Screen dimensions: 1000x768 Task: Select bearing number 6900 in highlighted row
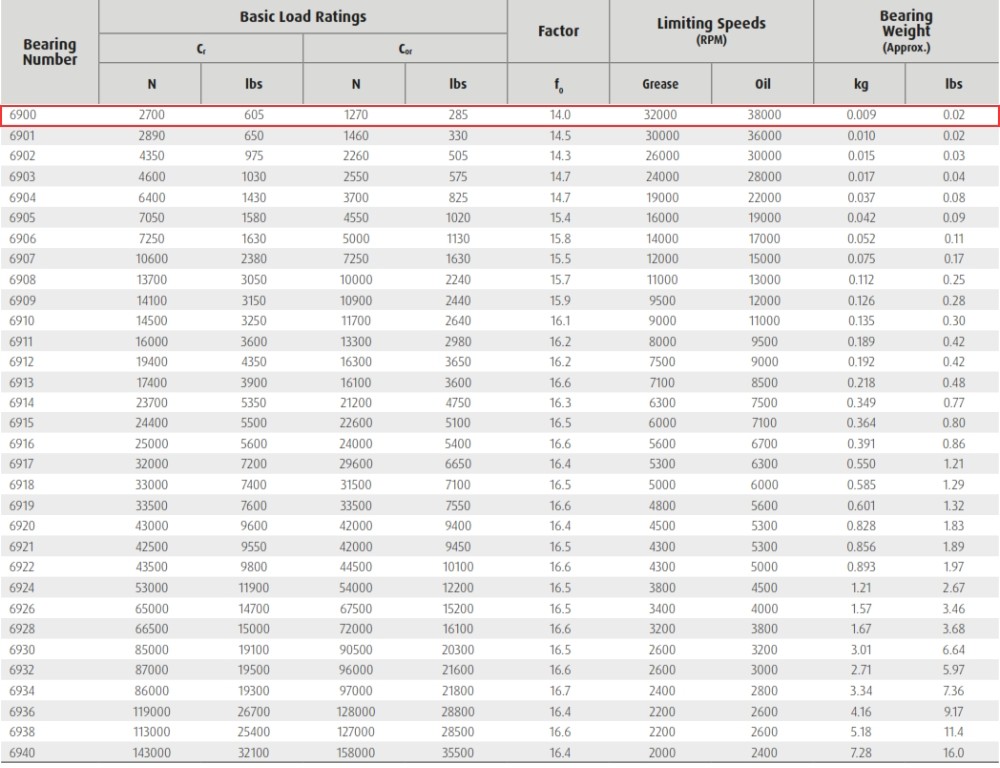23,115
